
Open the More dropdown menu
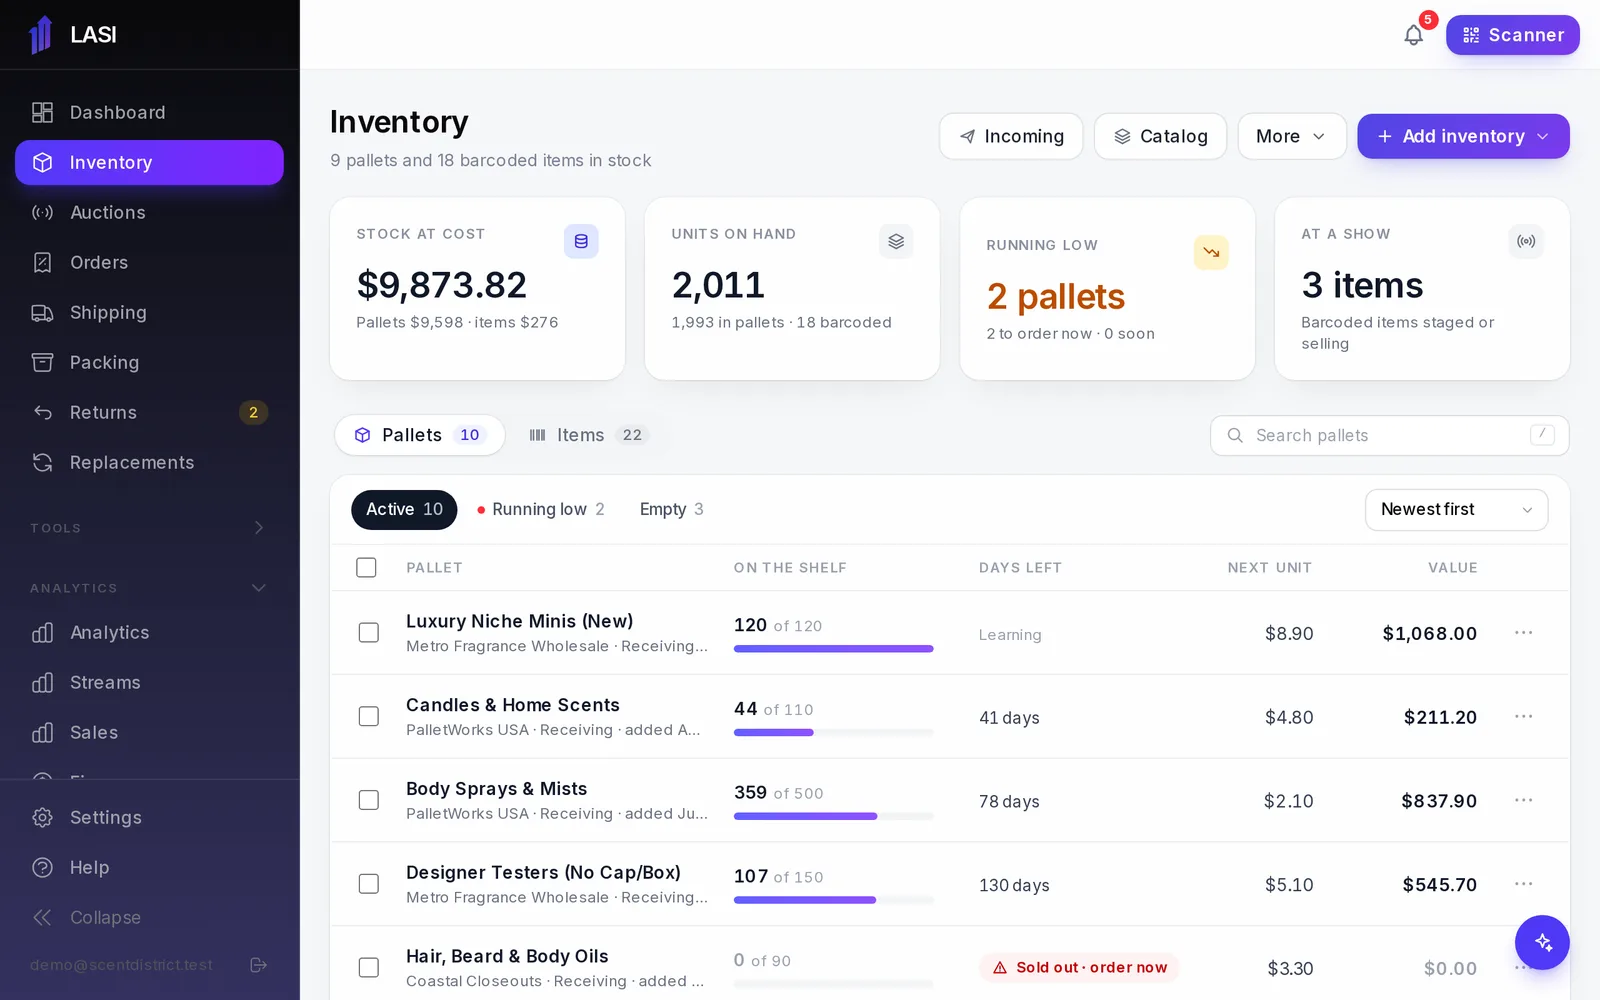[1292, 136]
